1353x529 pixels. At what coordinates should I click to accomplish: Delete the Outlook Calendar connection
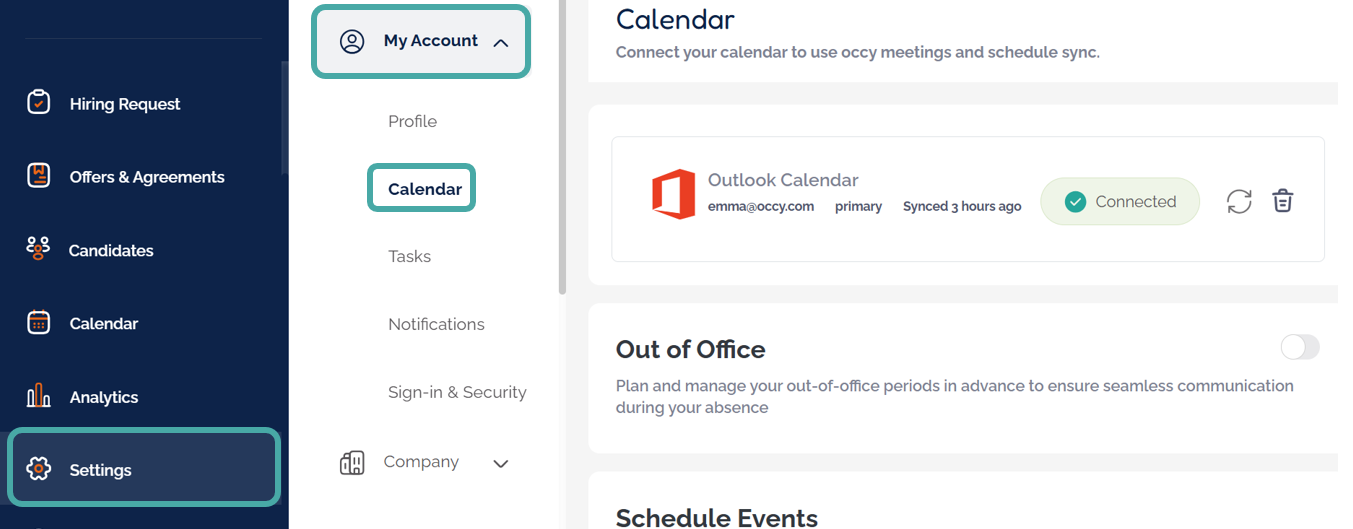click(x=1283, y=201)
